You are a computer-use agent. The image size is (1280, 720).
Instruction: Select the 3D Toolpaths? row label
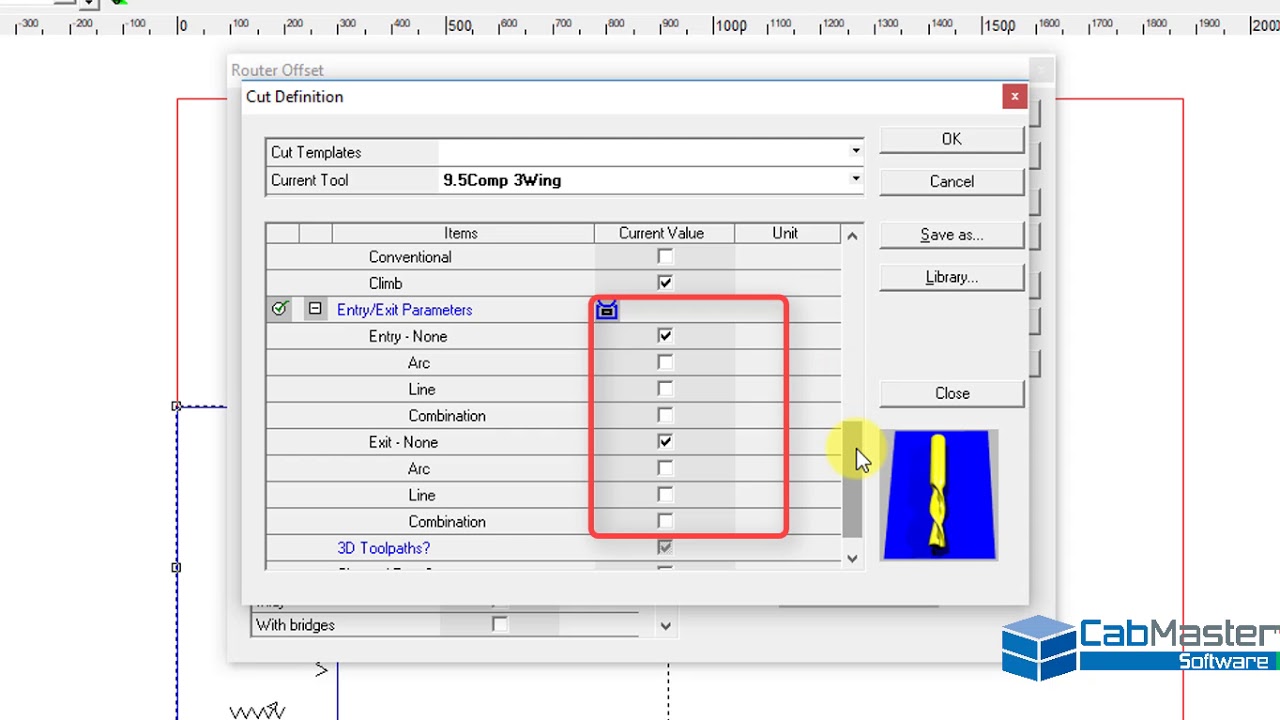(383, 548)
